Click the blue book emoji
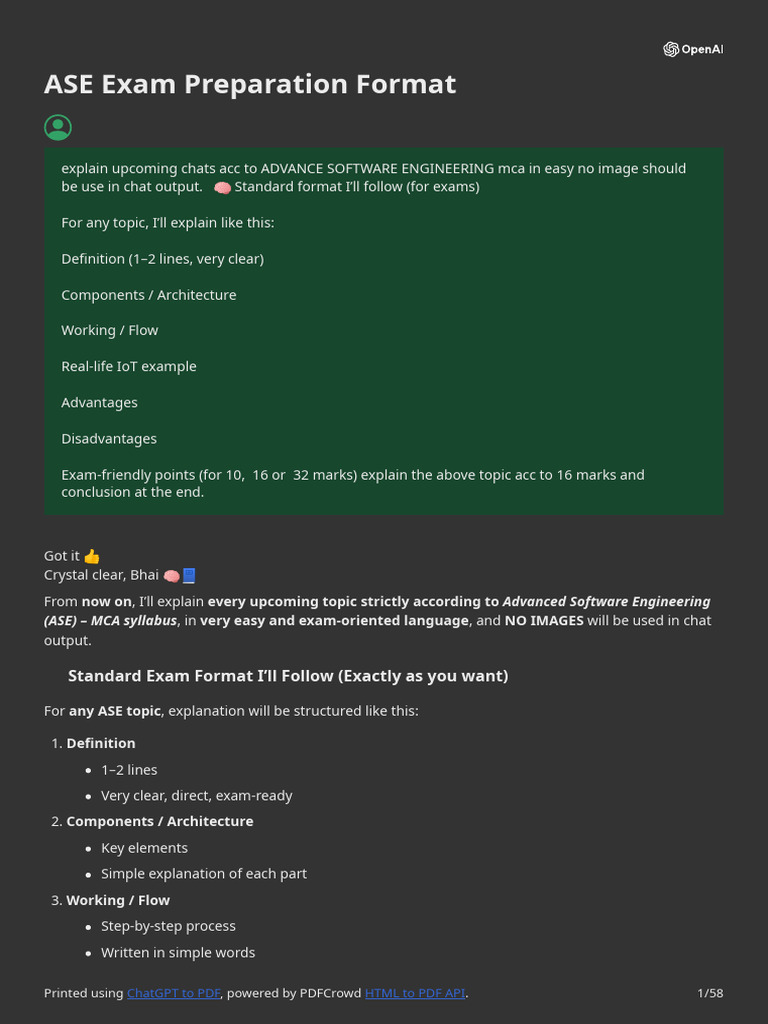 (x=189, y=575)
